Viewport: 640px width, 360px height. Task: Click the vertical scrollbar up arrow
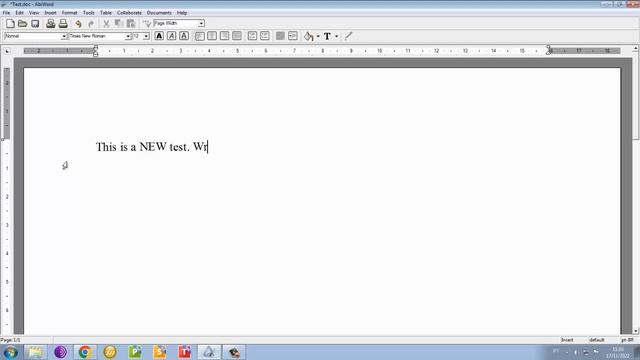[x=636, y=49]
